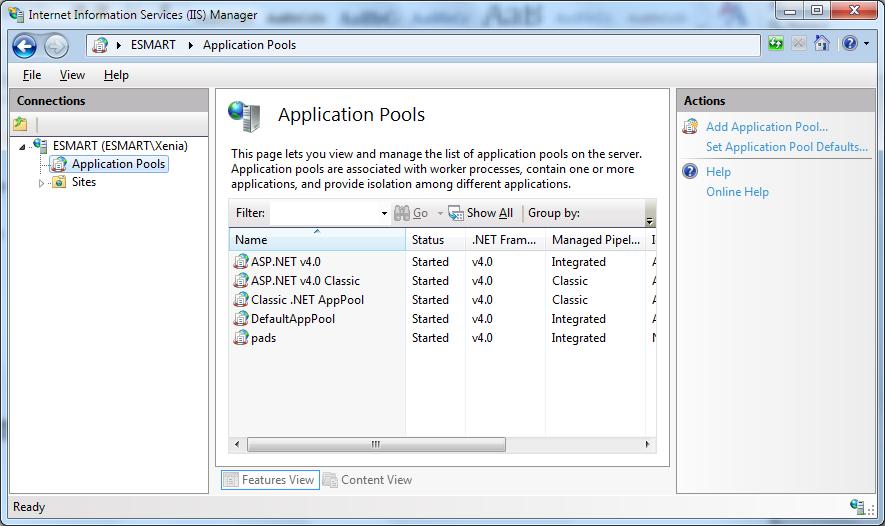
Task: Click the Go binoculars icon
Action: [x=402, y=213]
